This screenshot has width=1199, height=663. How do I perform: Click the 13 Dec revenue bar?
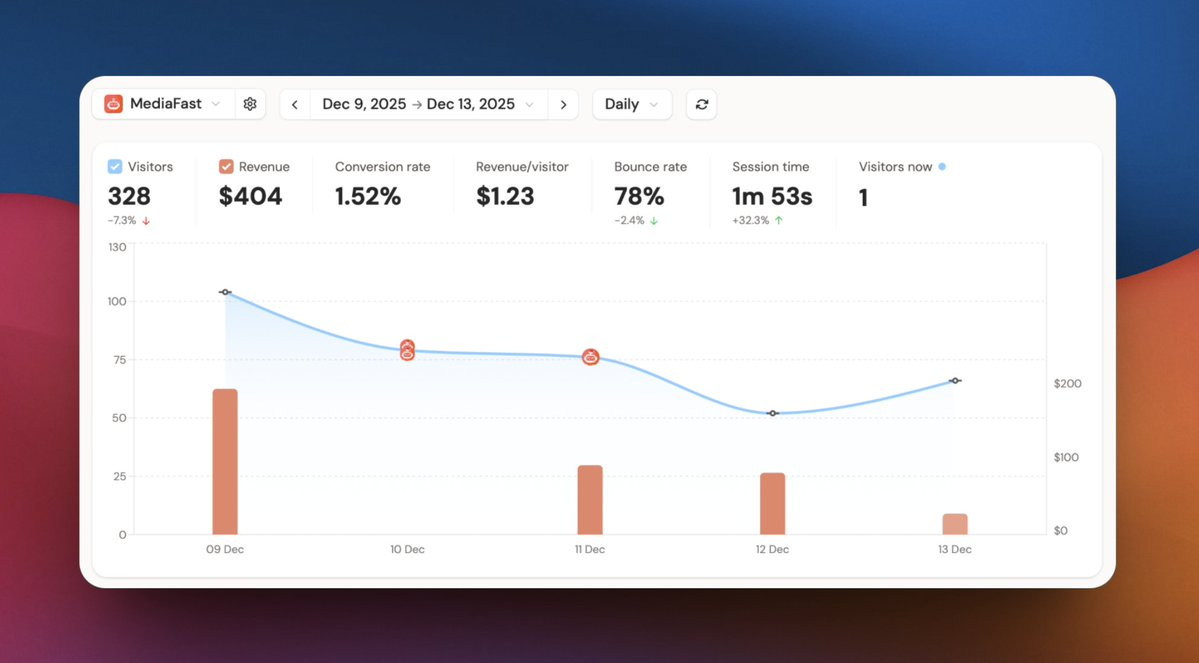tap(955, 524)
